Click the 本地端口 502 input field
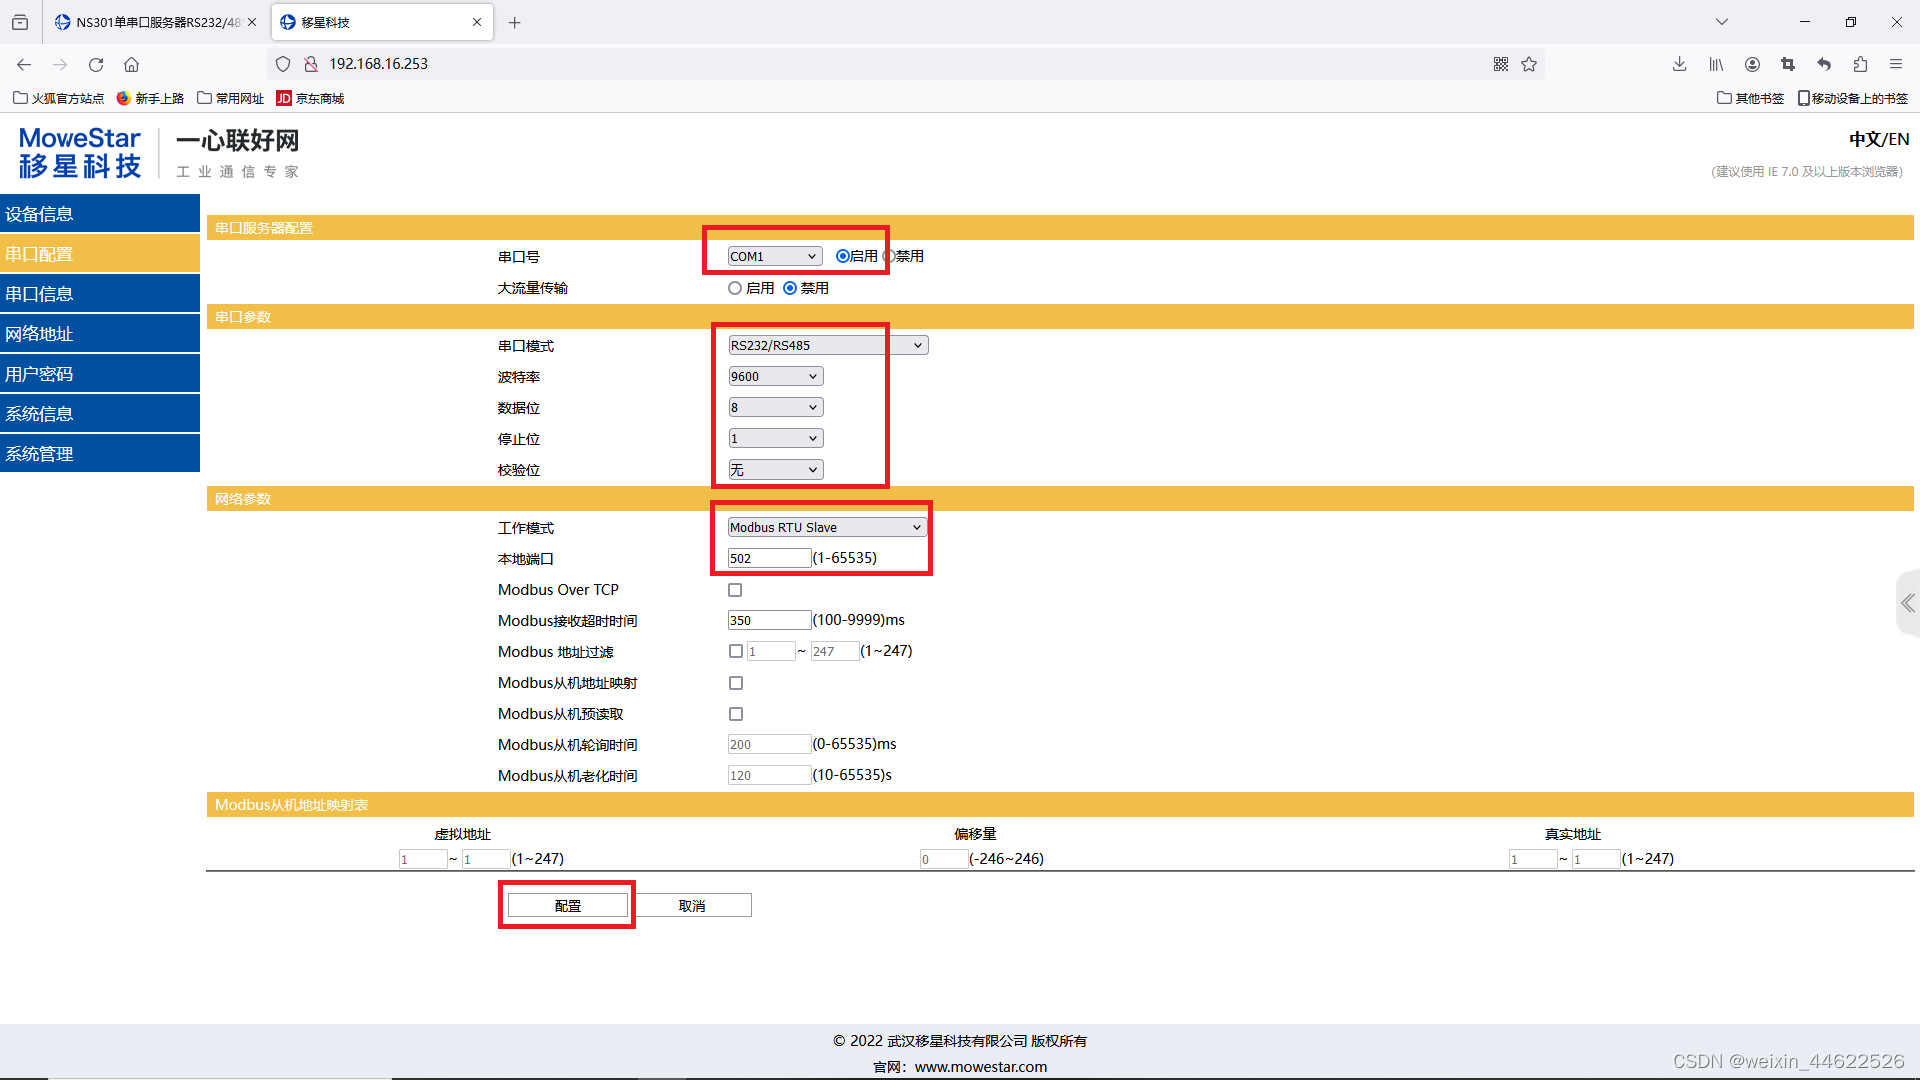The width and height of the screenshot is (1920, 1080). [768, 558]
